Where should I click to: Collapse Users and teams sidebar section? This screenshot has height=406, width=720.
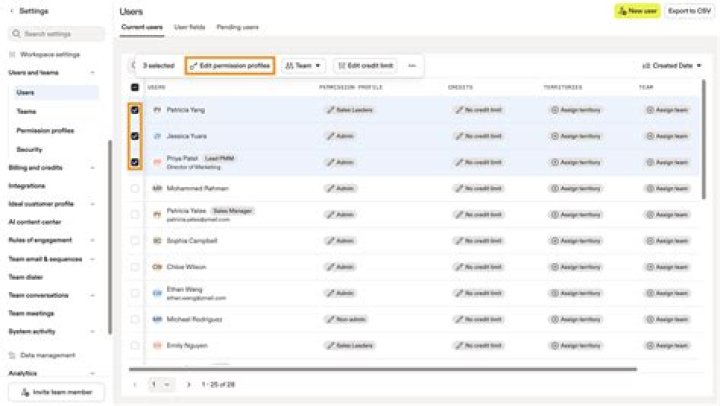coord(92,73)
